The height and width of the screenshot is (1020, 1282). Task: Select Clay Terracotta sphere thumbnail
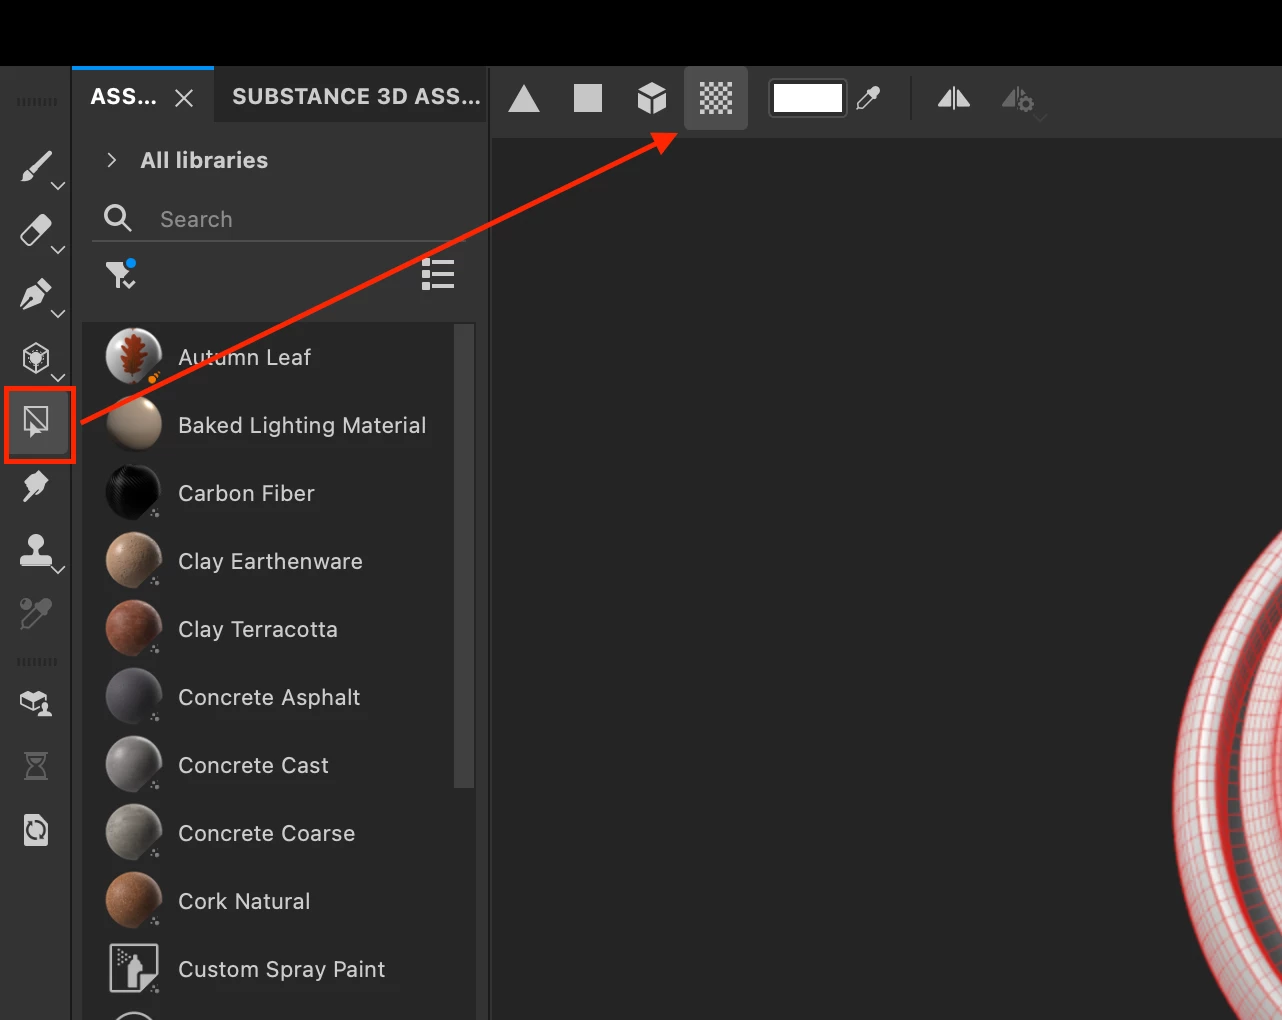click(x=134, y=628)
